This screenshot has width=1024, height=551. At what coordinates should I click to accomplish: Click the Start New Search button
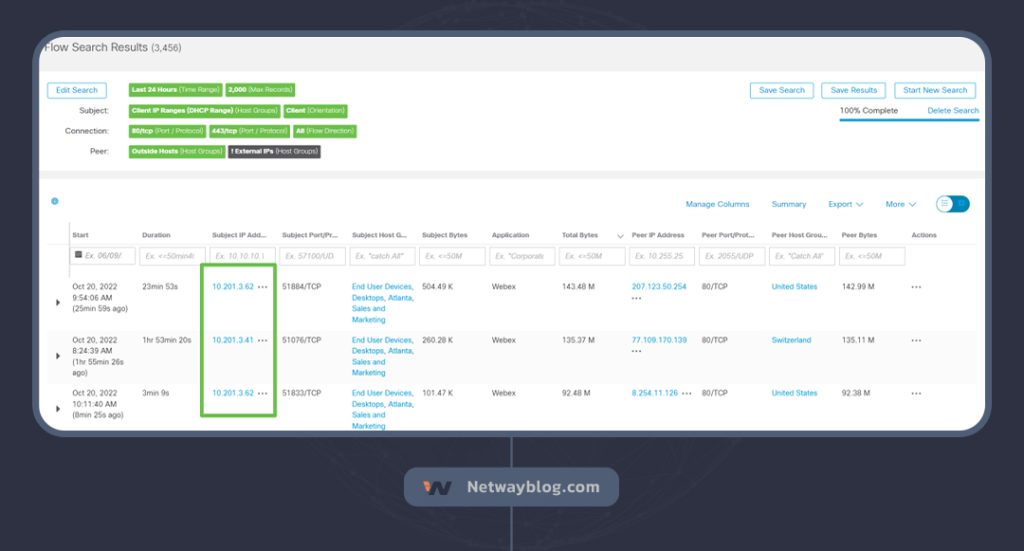coord(935,90)
